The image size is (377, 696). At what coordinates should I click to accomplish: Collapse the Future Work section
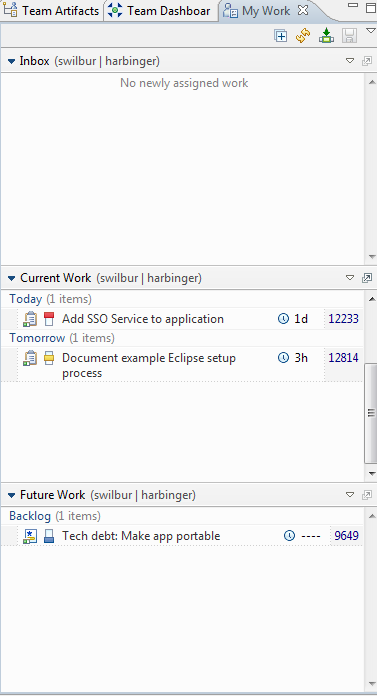(x=11, y=495)
